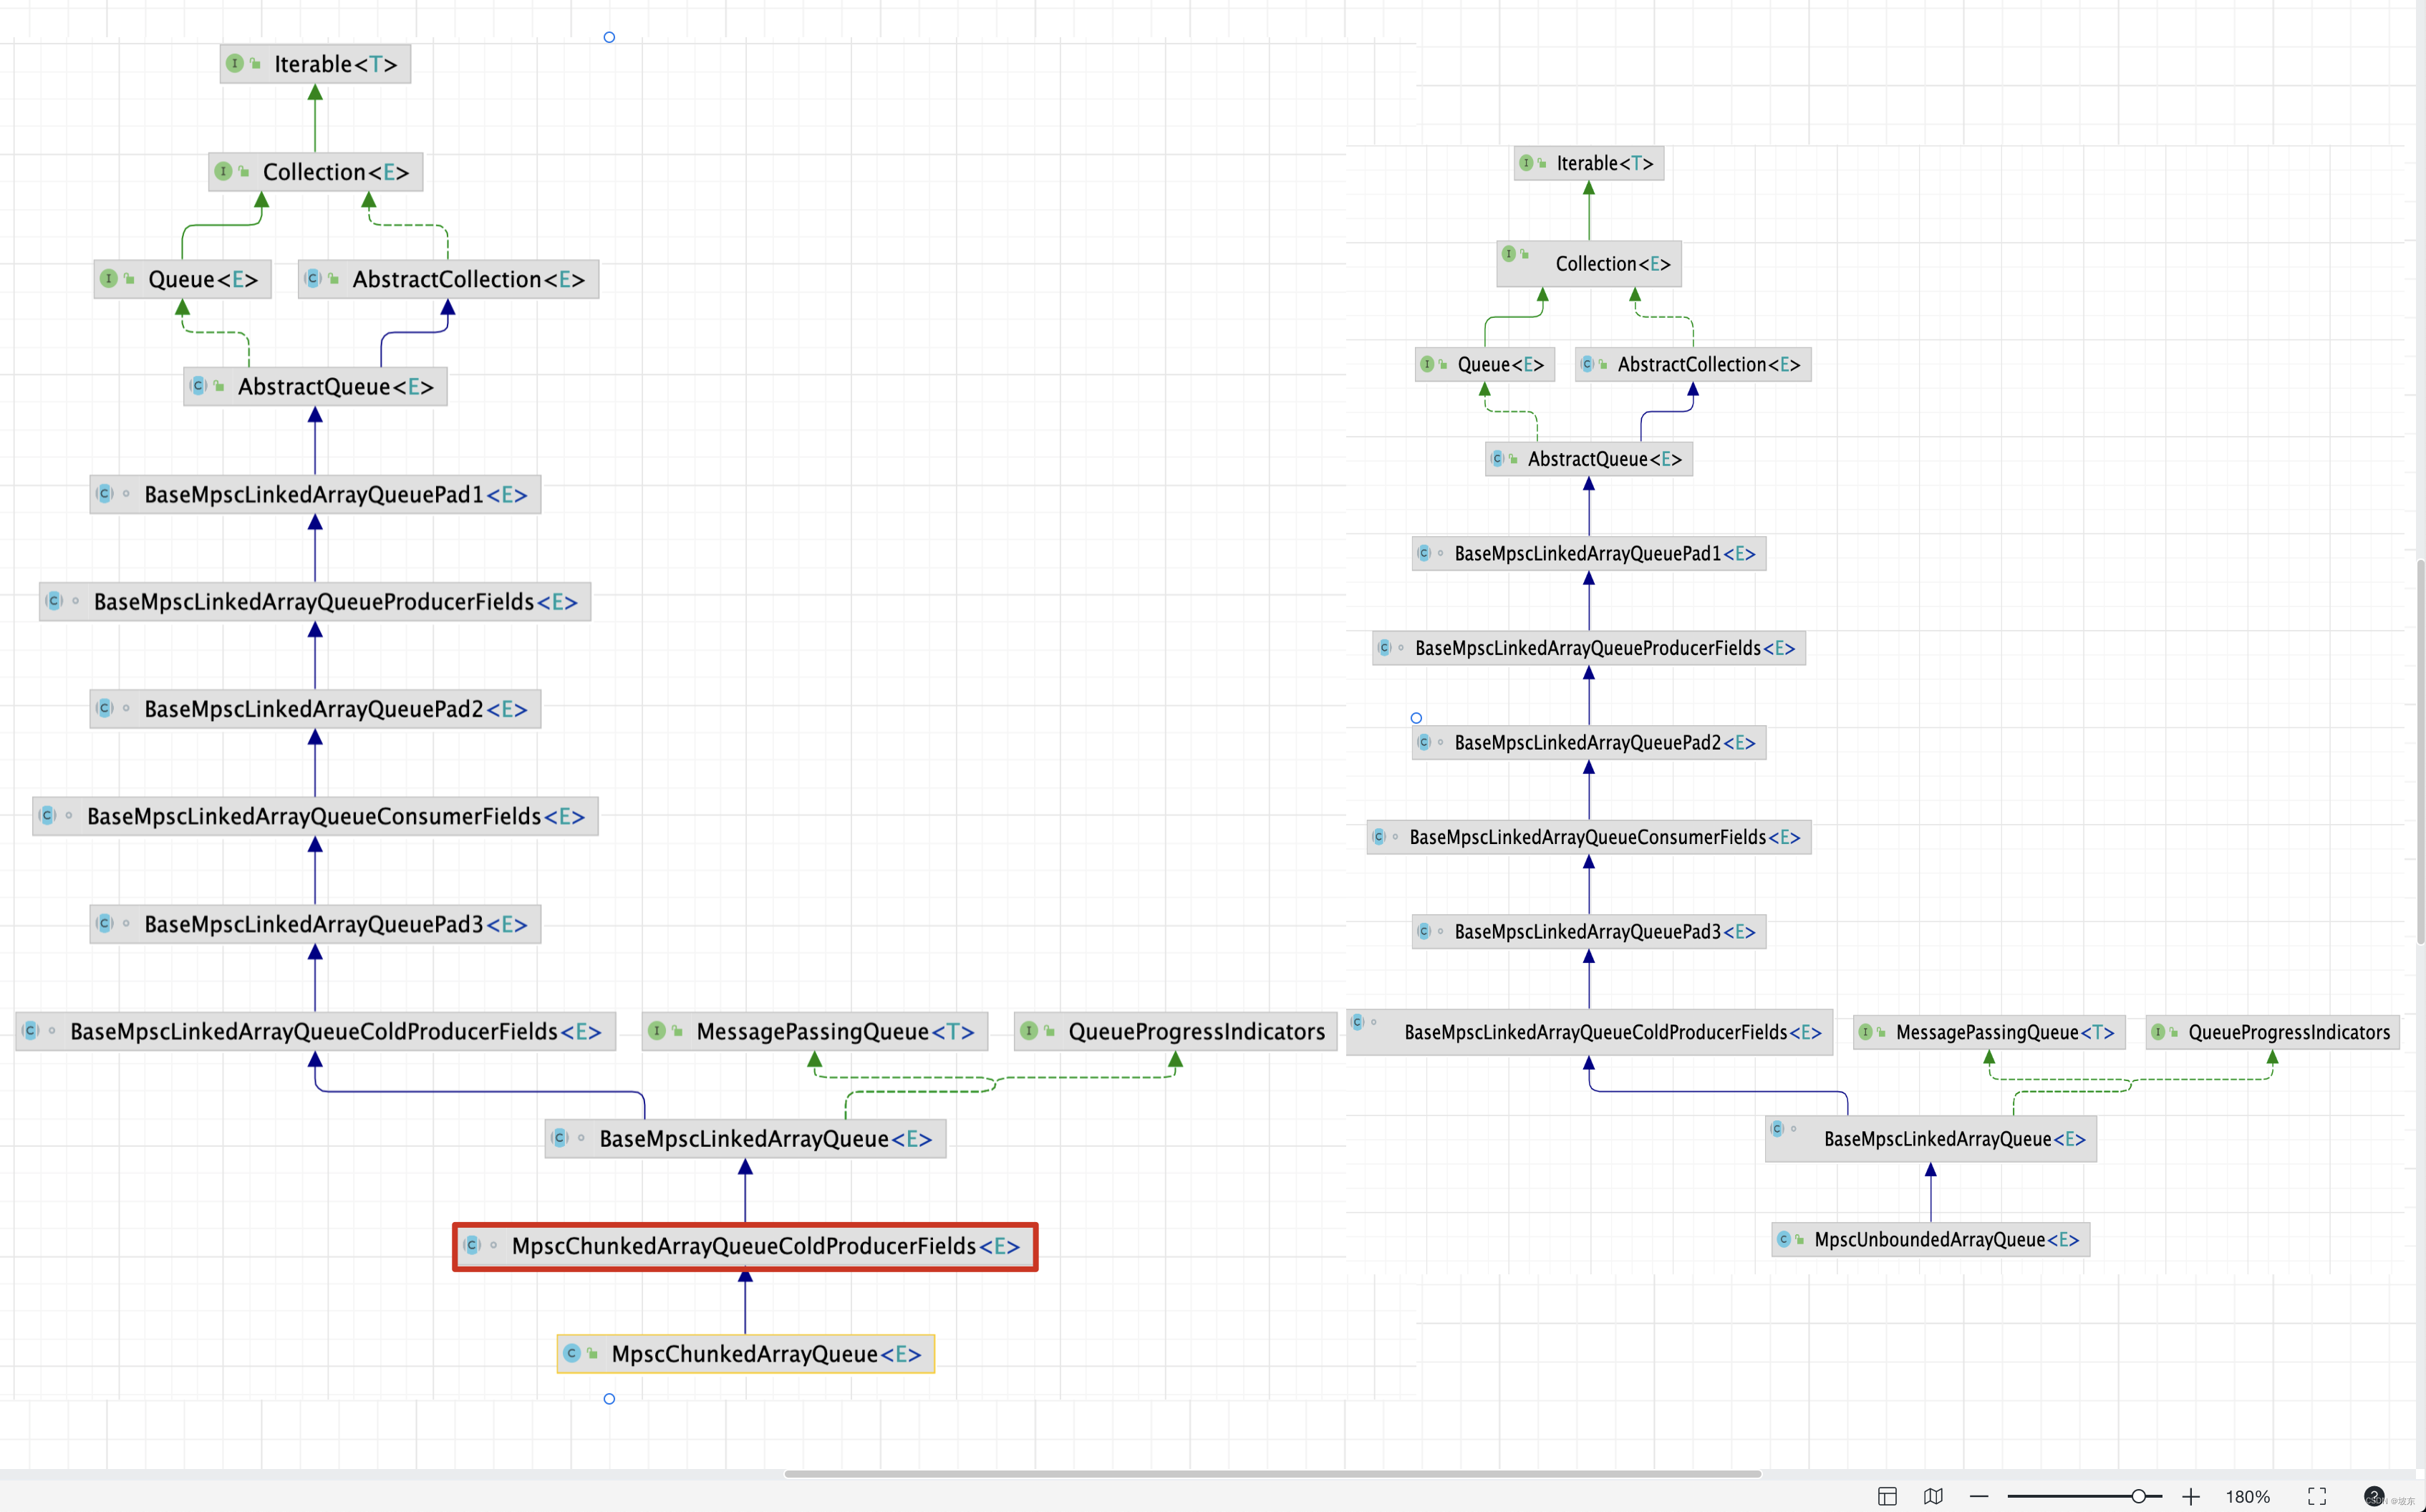Click left BaseMpscLinkedArrayQueueColdProducerFields<E> label
This screenshot has width=2426, height=1512.
pos(335,1031)
